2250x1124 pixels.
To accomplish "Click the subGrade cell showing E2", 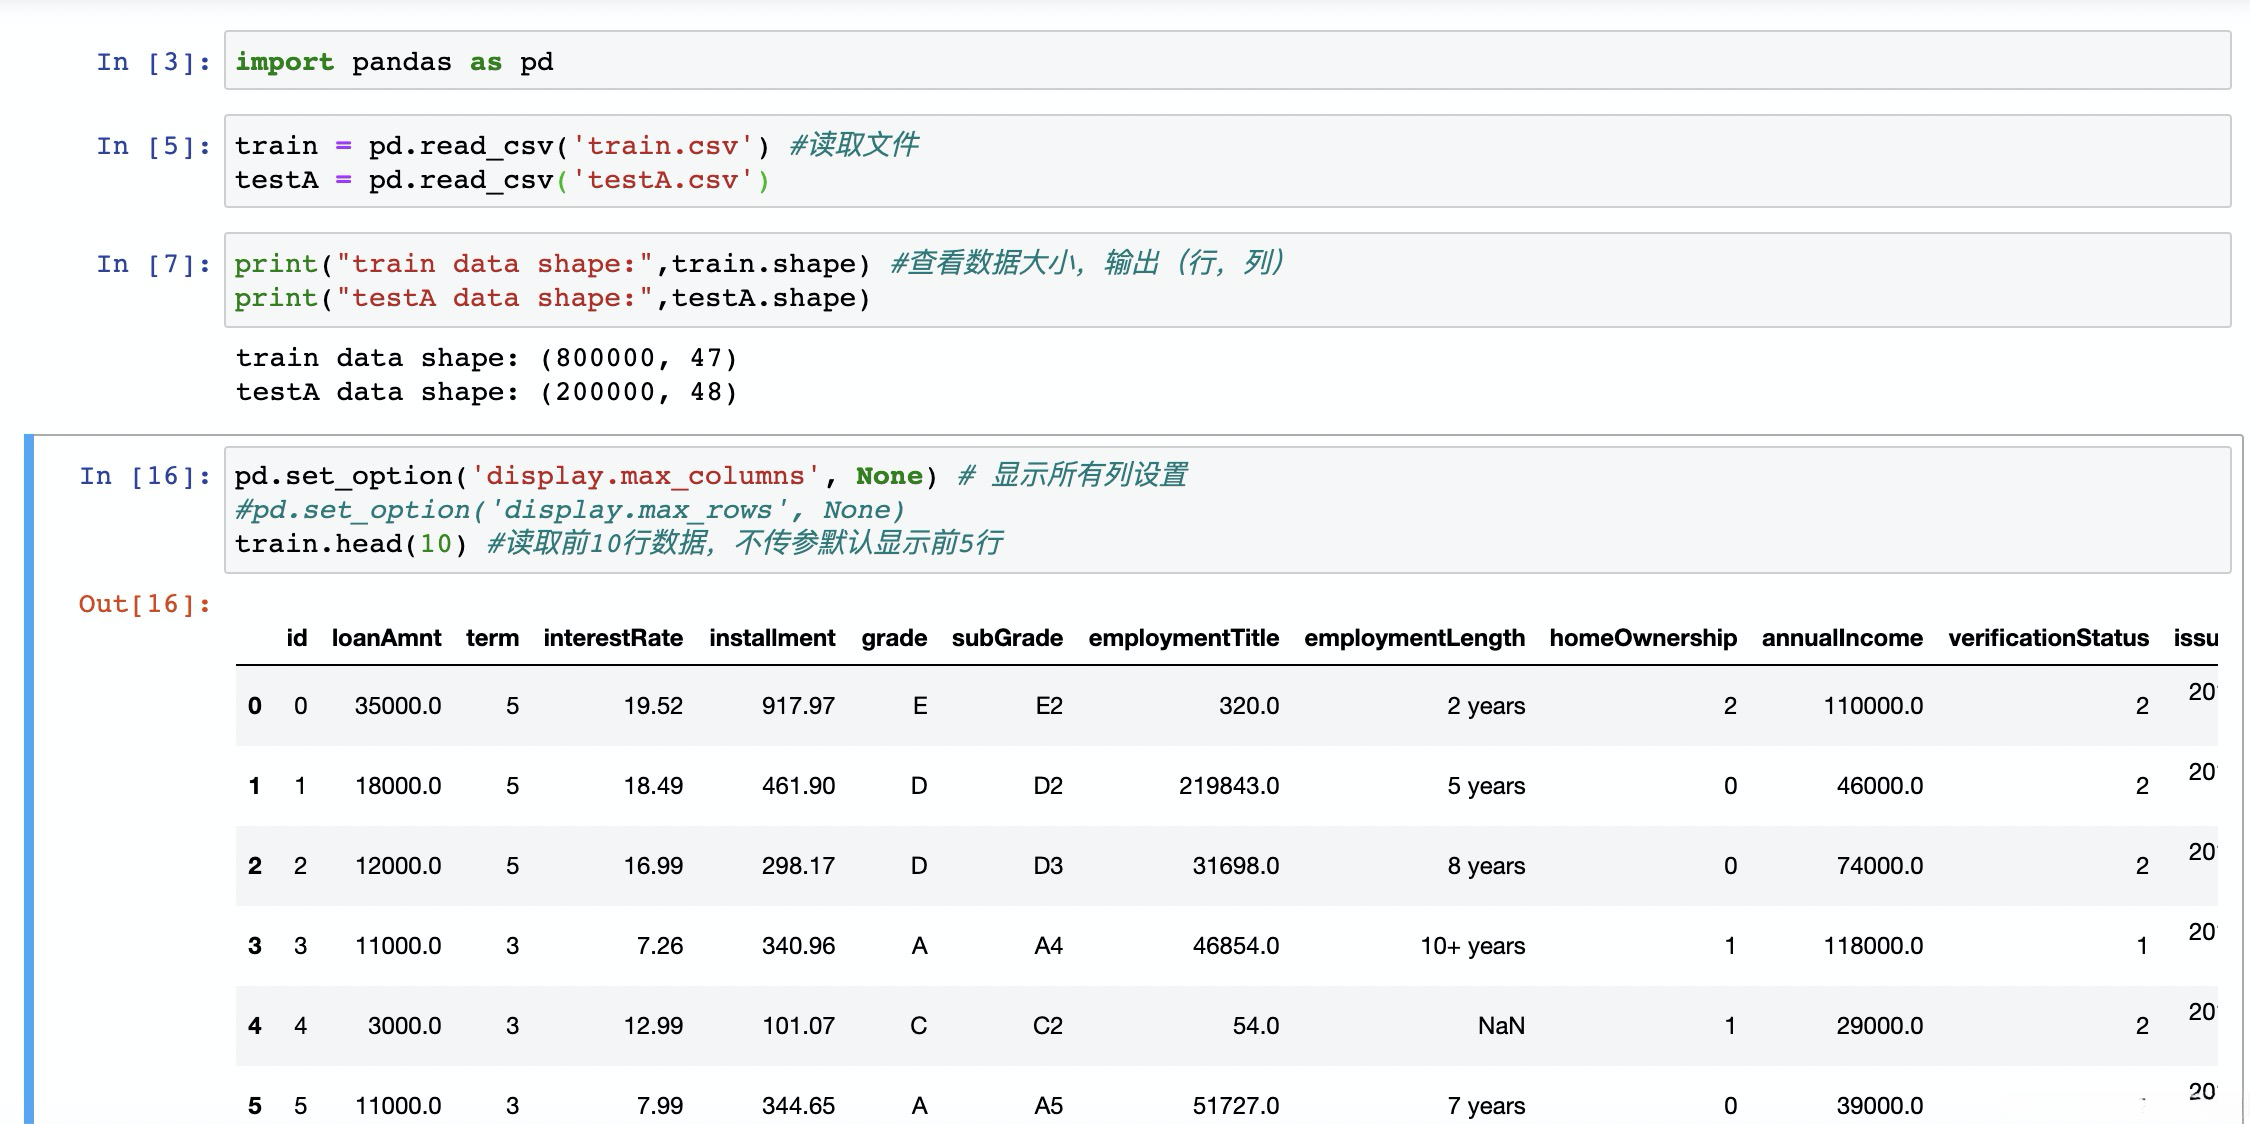I will [1048, 706].
